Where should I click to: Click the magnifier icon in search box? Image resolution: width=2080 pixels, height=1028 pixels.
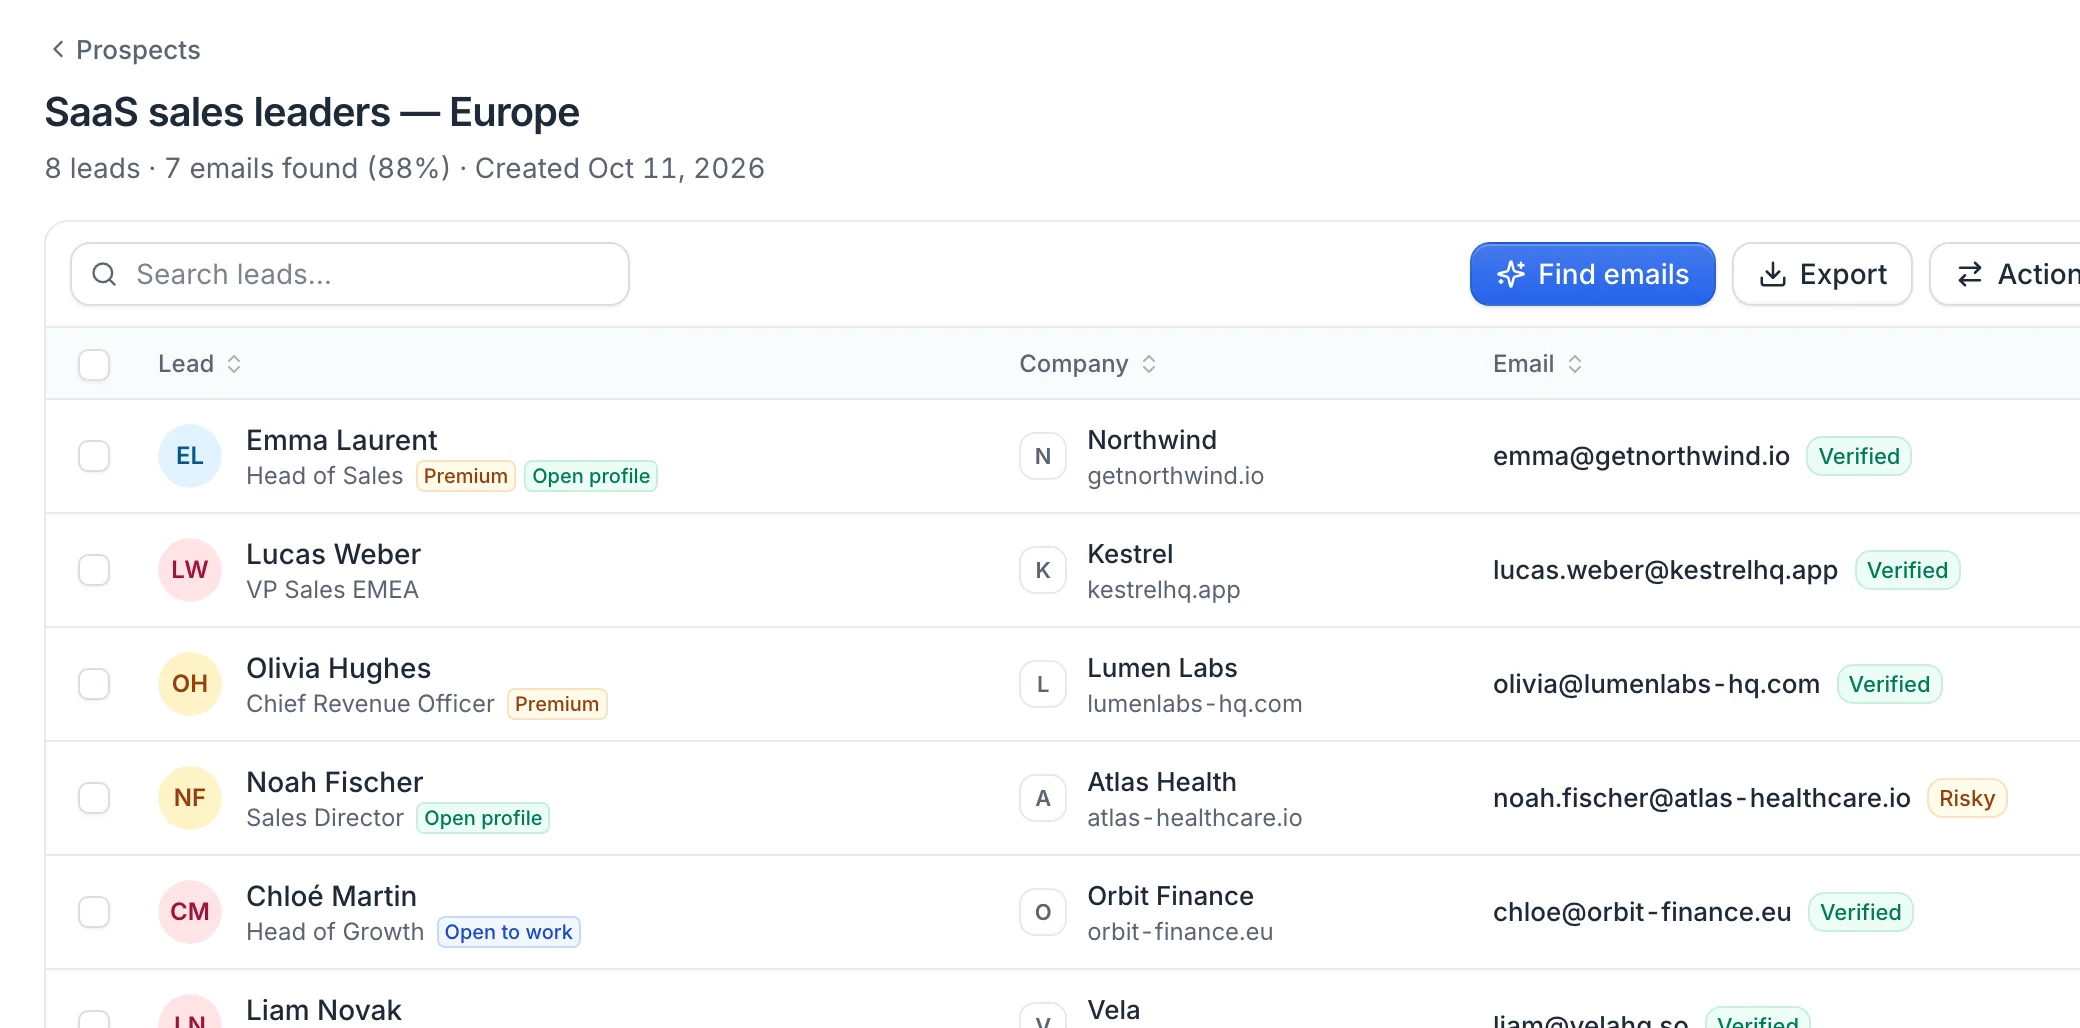click(104, 274)
